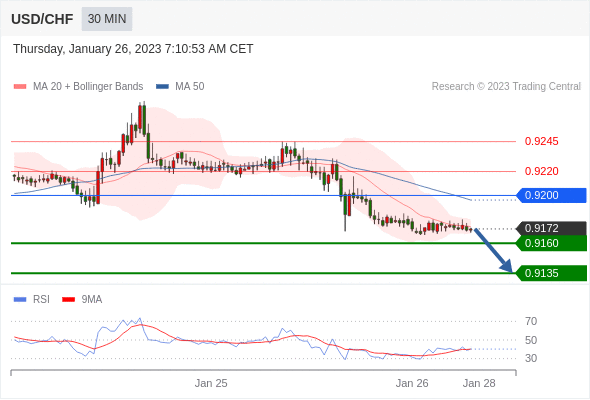
Task: Click the Jan 28 date axis label
Action: 479,383
